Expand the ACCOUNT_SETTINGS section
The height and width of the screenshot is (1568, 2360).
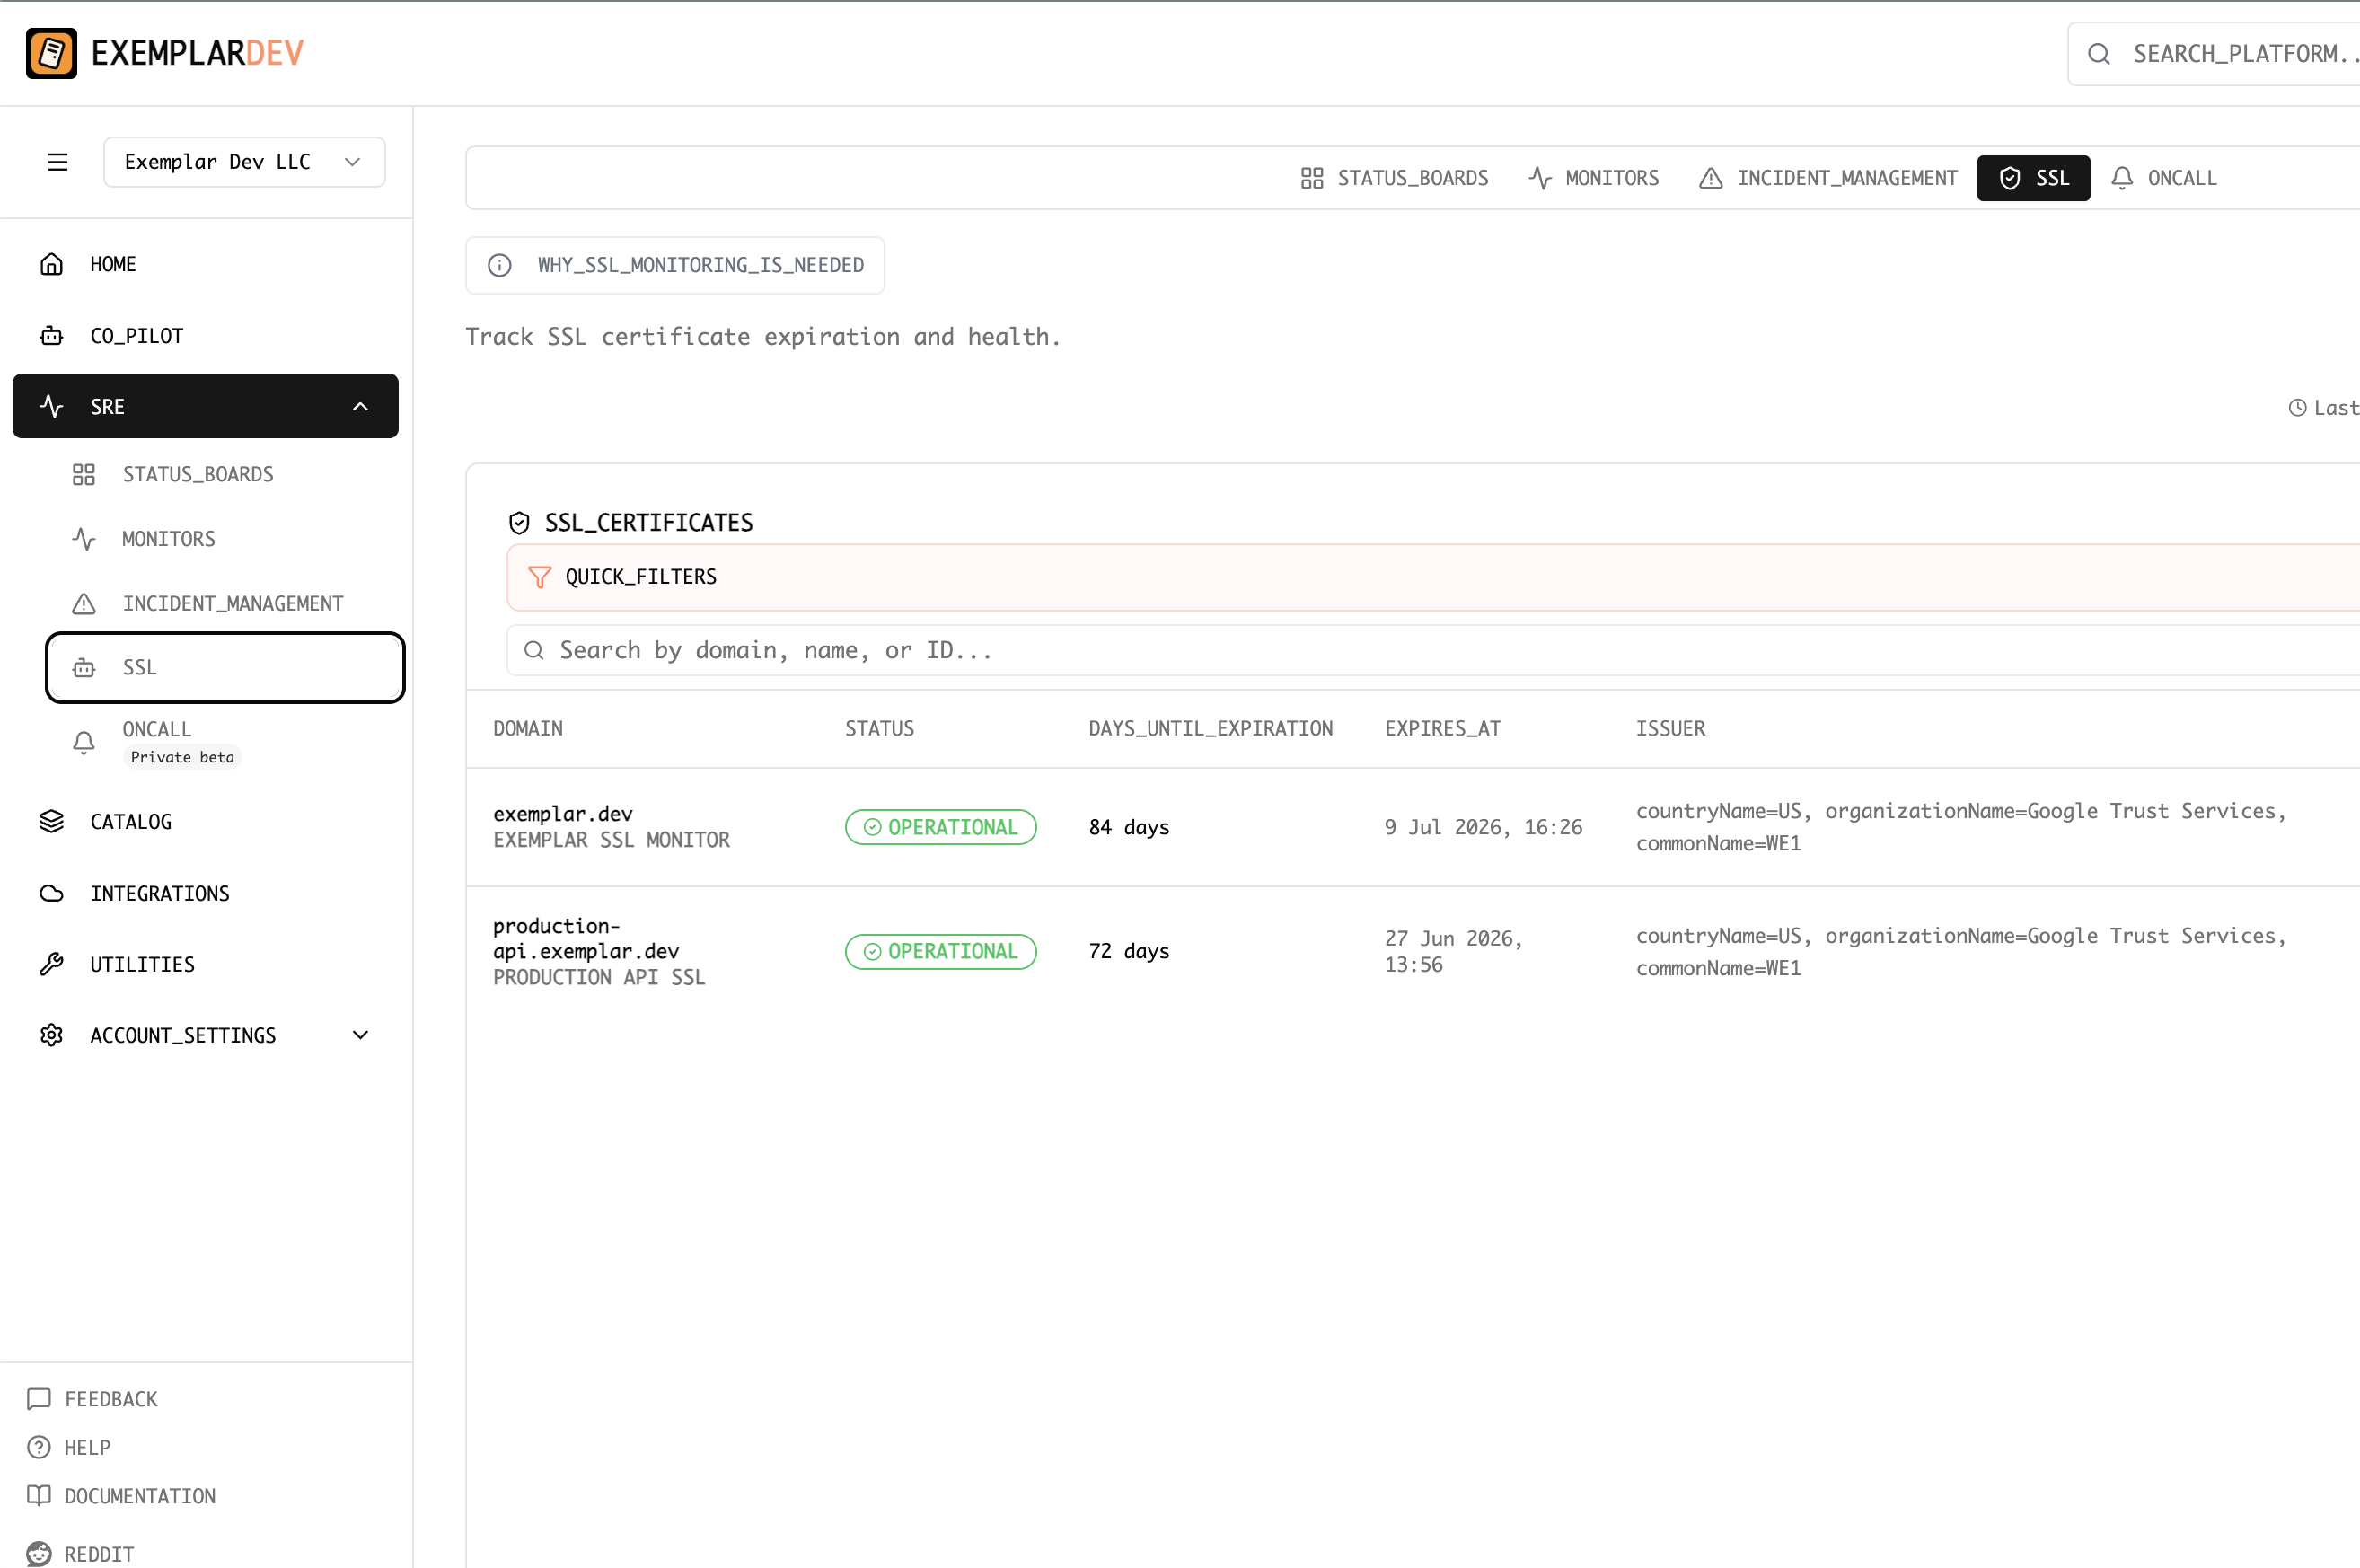pos(360,1035)
